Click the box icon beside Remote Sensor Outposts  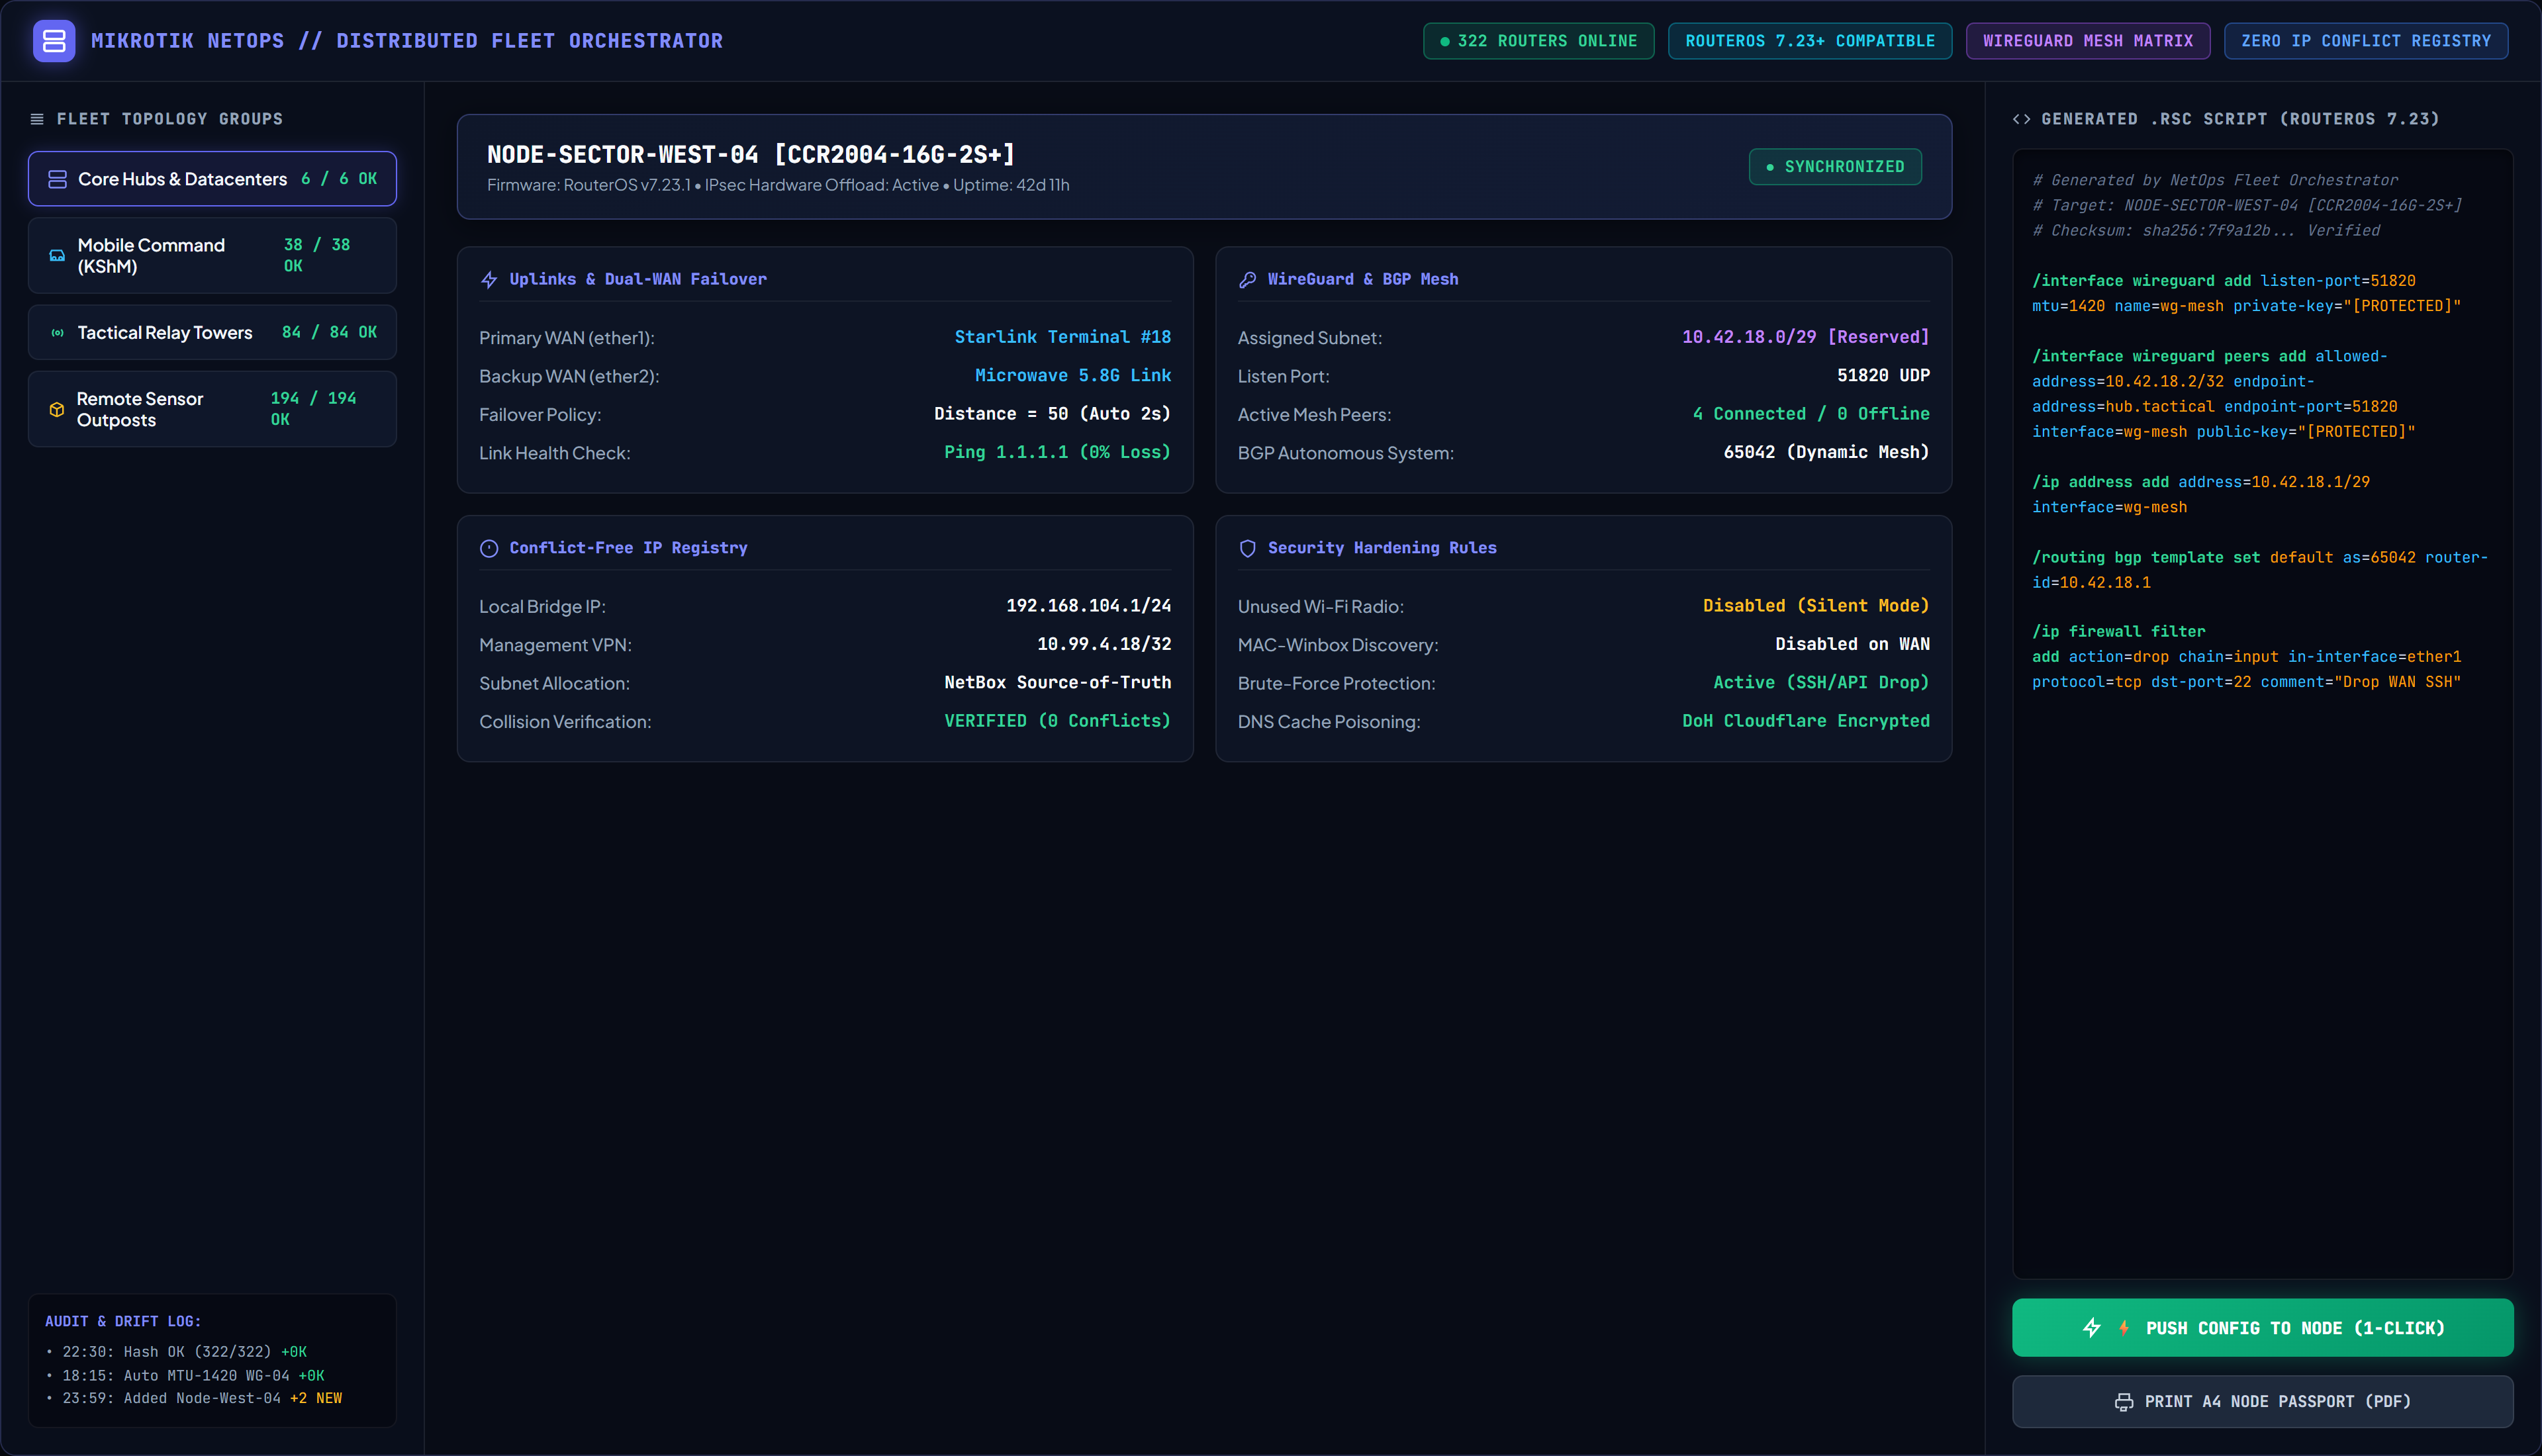point(57,409)
